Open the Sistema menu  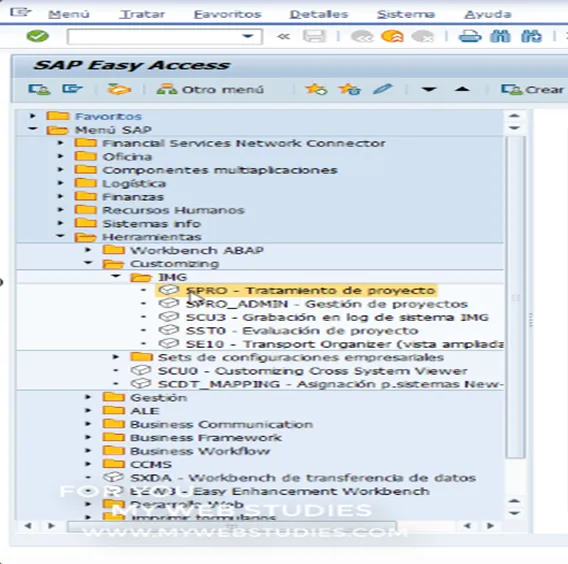[406, 14]
